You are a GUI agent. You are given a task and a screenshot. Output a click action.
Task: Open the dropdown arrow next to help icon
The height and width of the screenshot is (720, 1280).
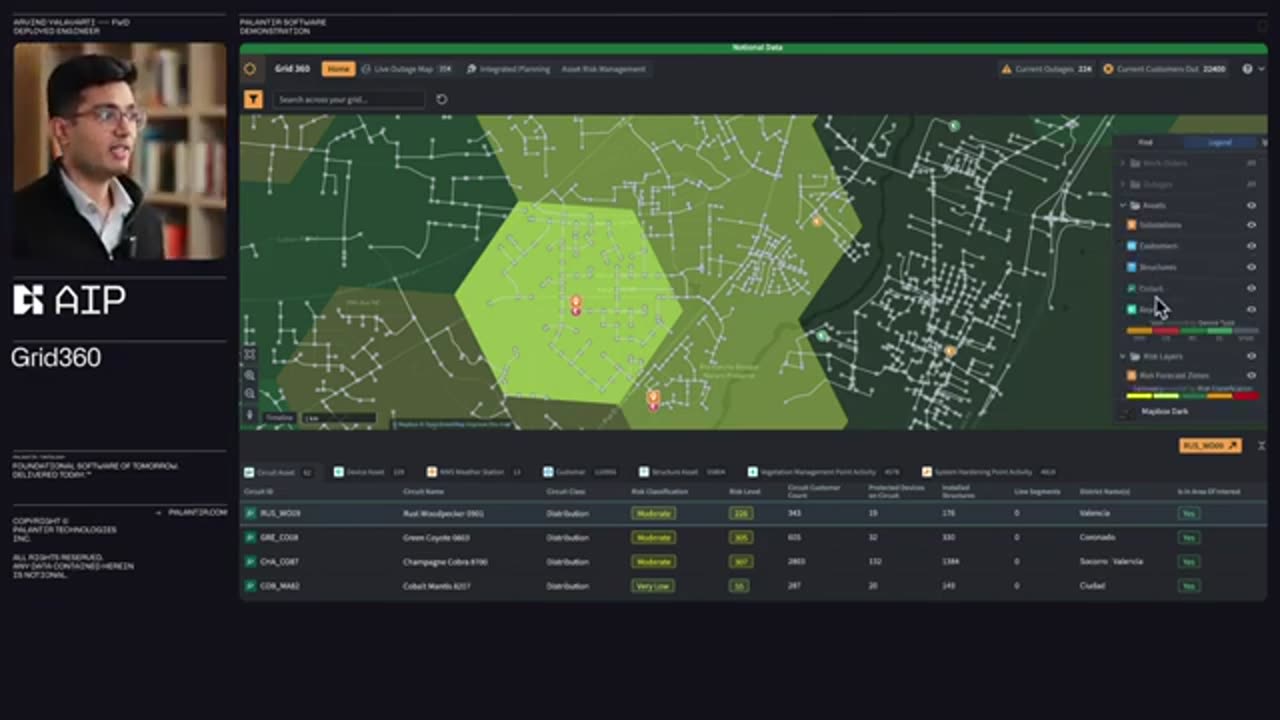(1261, 69)
